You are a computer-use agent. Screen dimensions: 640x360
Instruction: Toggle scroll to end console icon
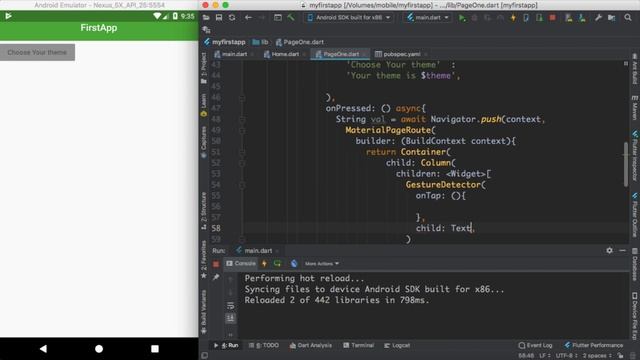(x=230, y=318)
